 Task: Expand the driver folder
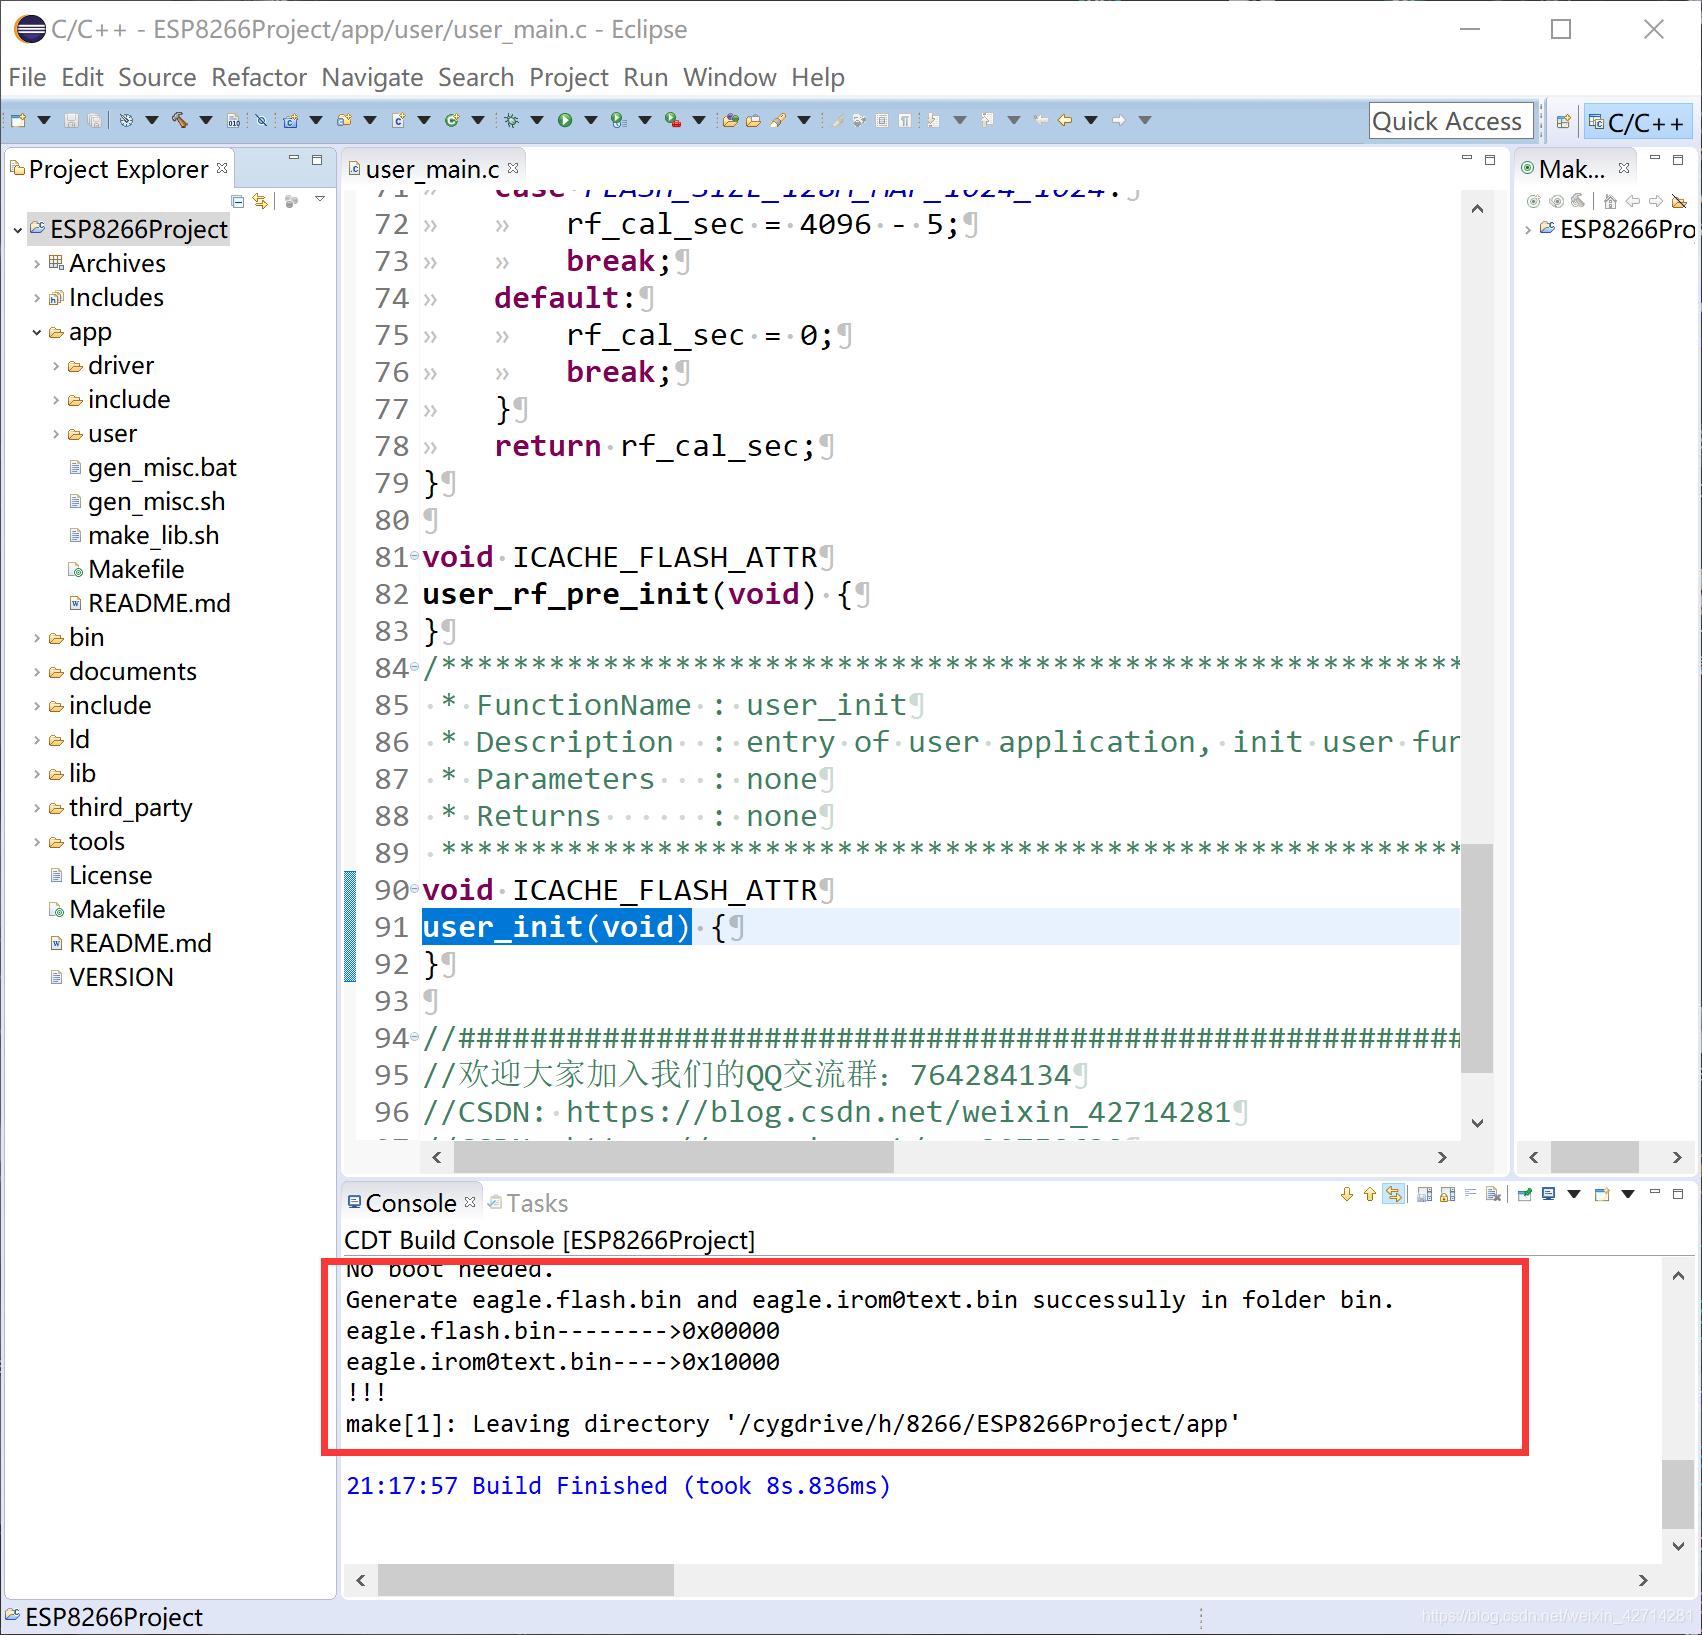click(x=56, y=366)
